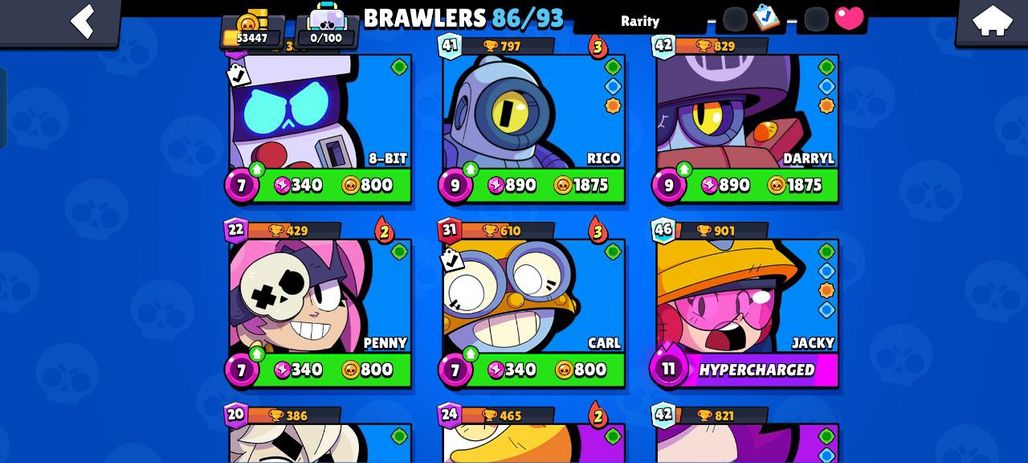Tap Penny's win streak flame icon
This screenshot has height=463, width=1028.
pyautogui.click(x=384, y=230)
